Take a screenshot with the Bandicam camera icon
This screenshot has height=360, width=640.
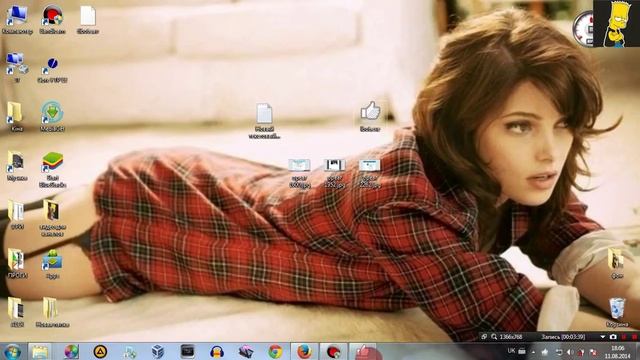[613, 337]
